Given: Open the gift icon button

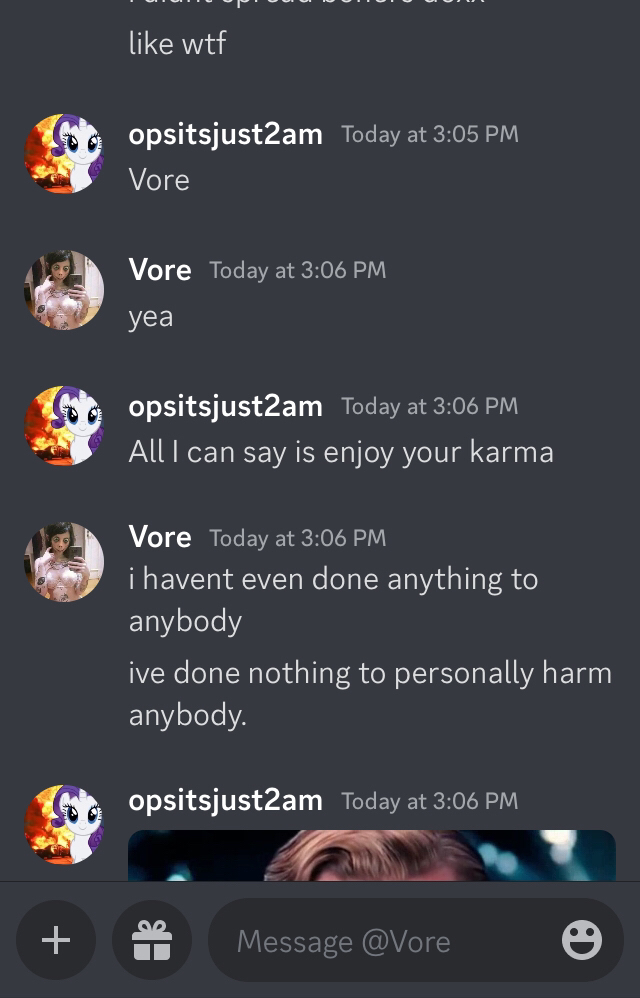Looking at the screenshot, I should 152,939.
